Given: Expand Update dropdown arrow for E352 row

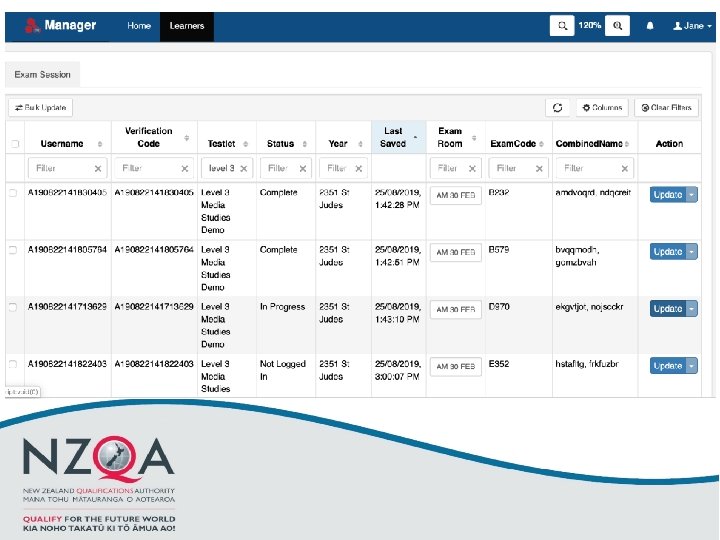Looking at the screenshot, I should click(x=692, y=366).
